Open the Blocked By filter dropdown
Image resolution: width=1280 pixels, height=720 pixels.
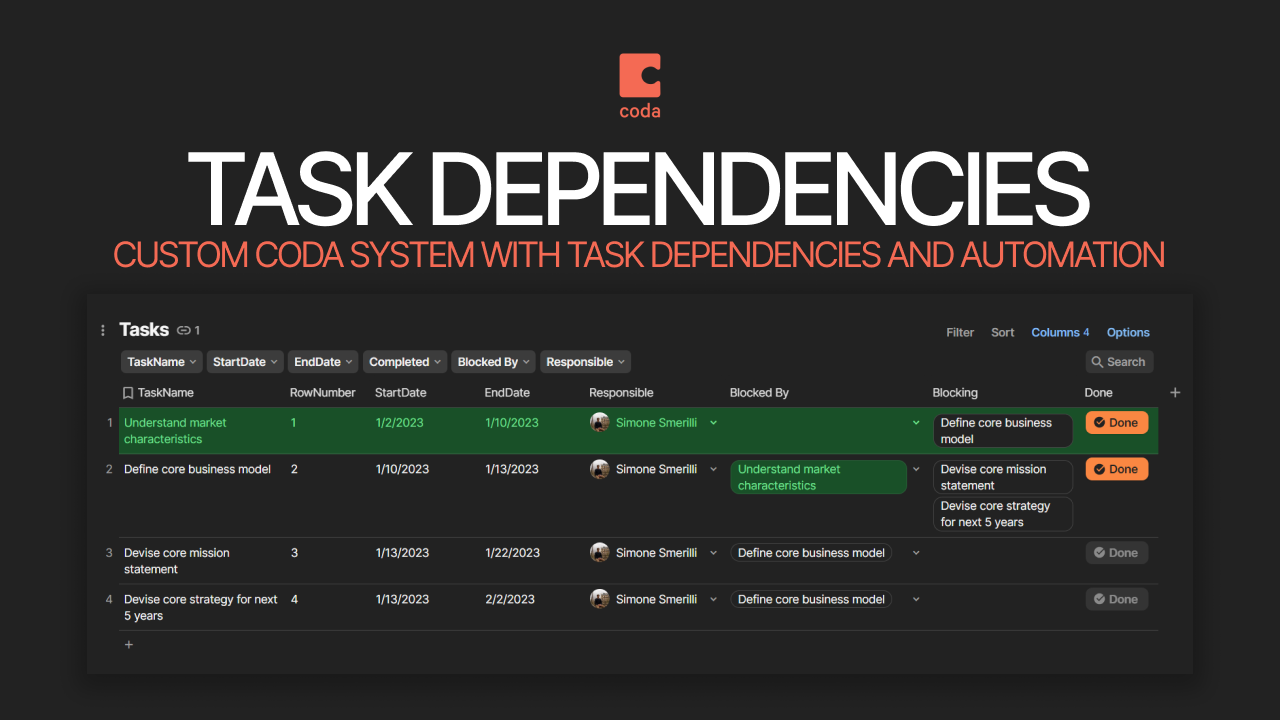[493, 362]
